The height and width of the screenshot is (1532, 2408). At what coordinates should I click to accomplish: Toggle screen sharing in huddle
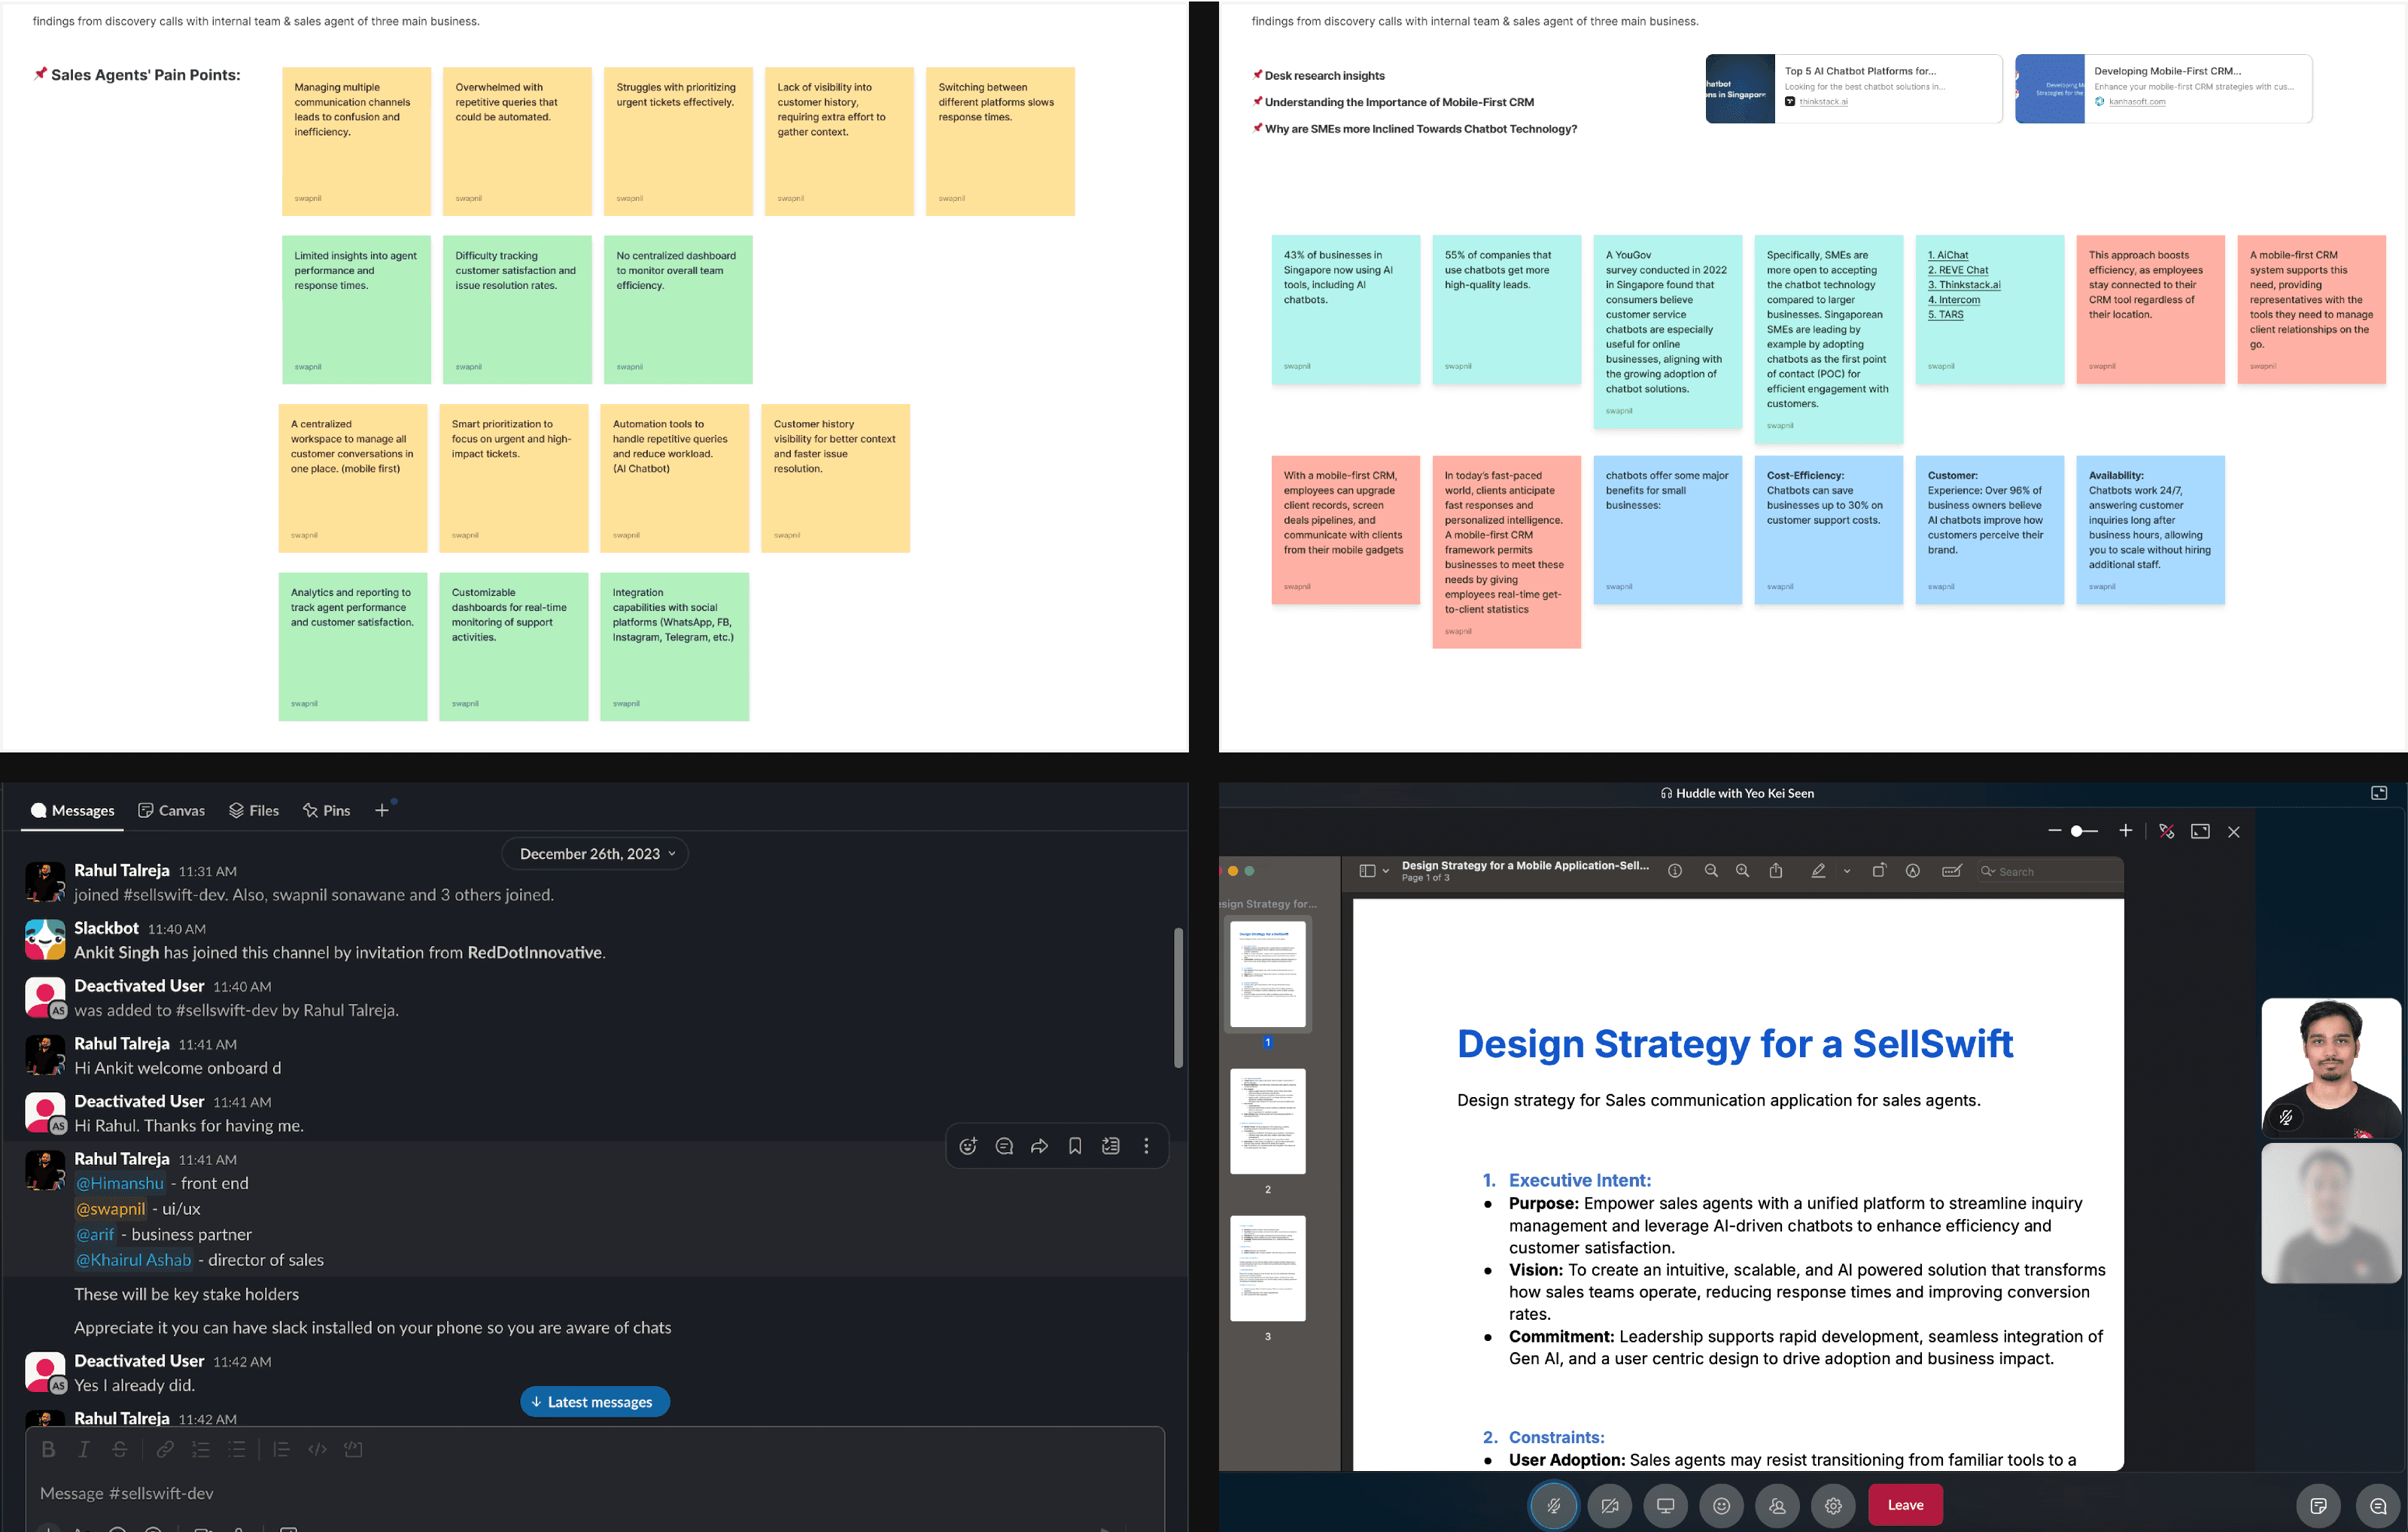1665,1505
